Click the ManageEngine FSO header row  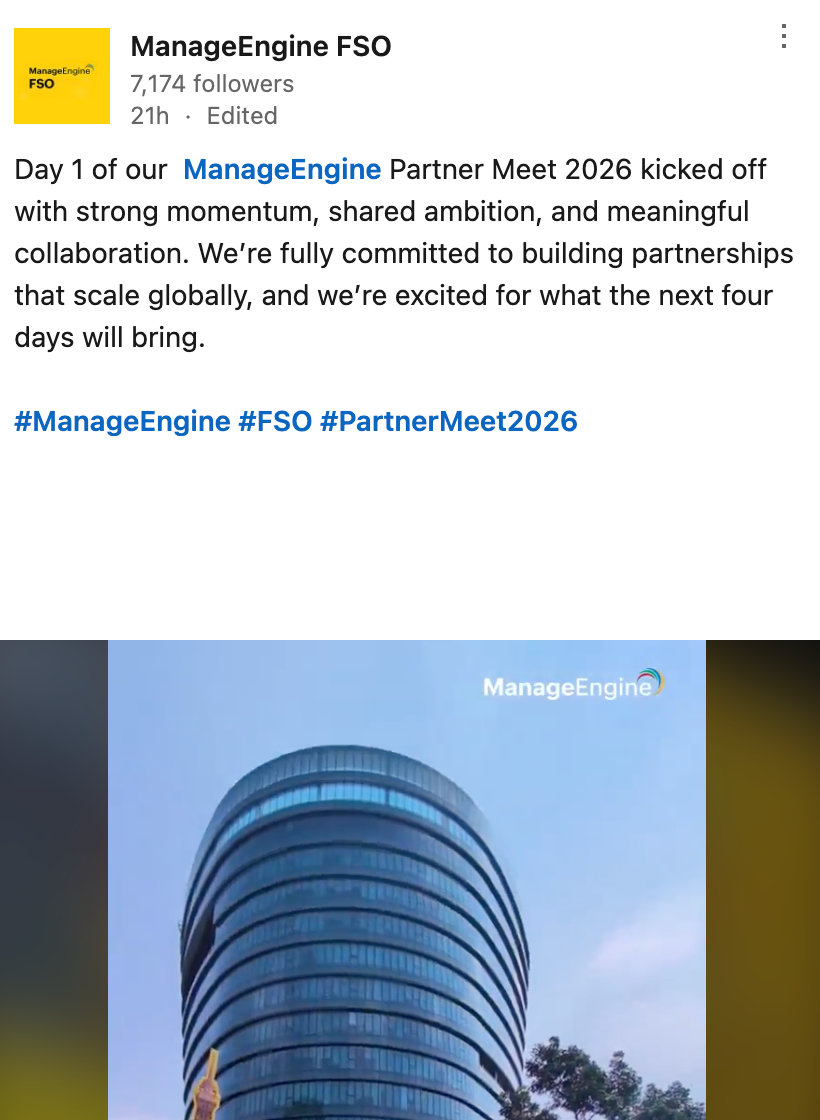[260, 76]
